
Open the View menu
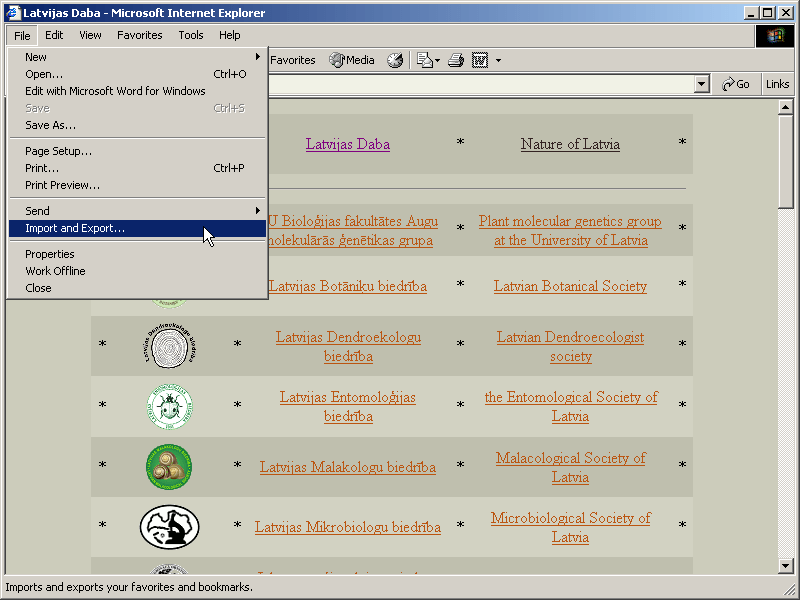(x=90, y=35)
